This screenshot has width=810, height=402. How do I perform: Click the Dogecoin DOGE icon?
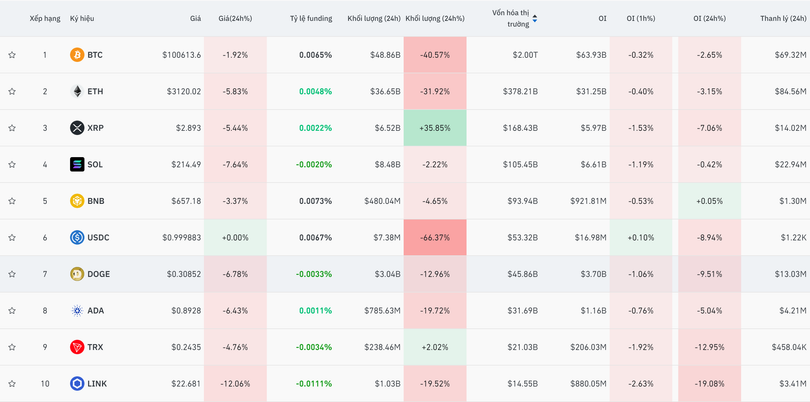tap(77, 274)
